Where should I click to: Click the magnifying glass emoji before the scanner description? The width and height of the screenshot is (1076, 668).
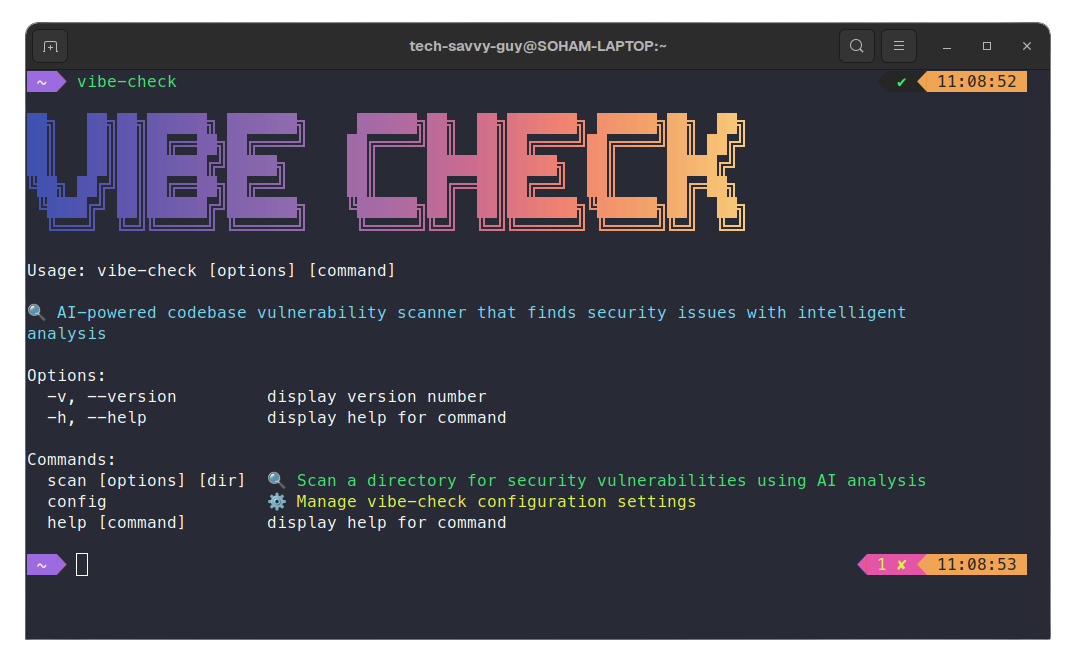point(36,311)
